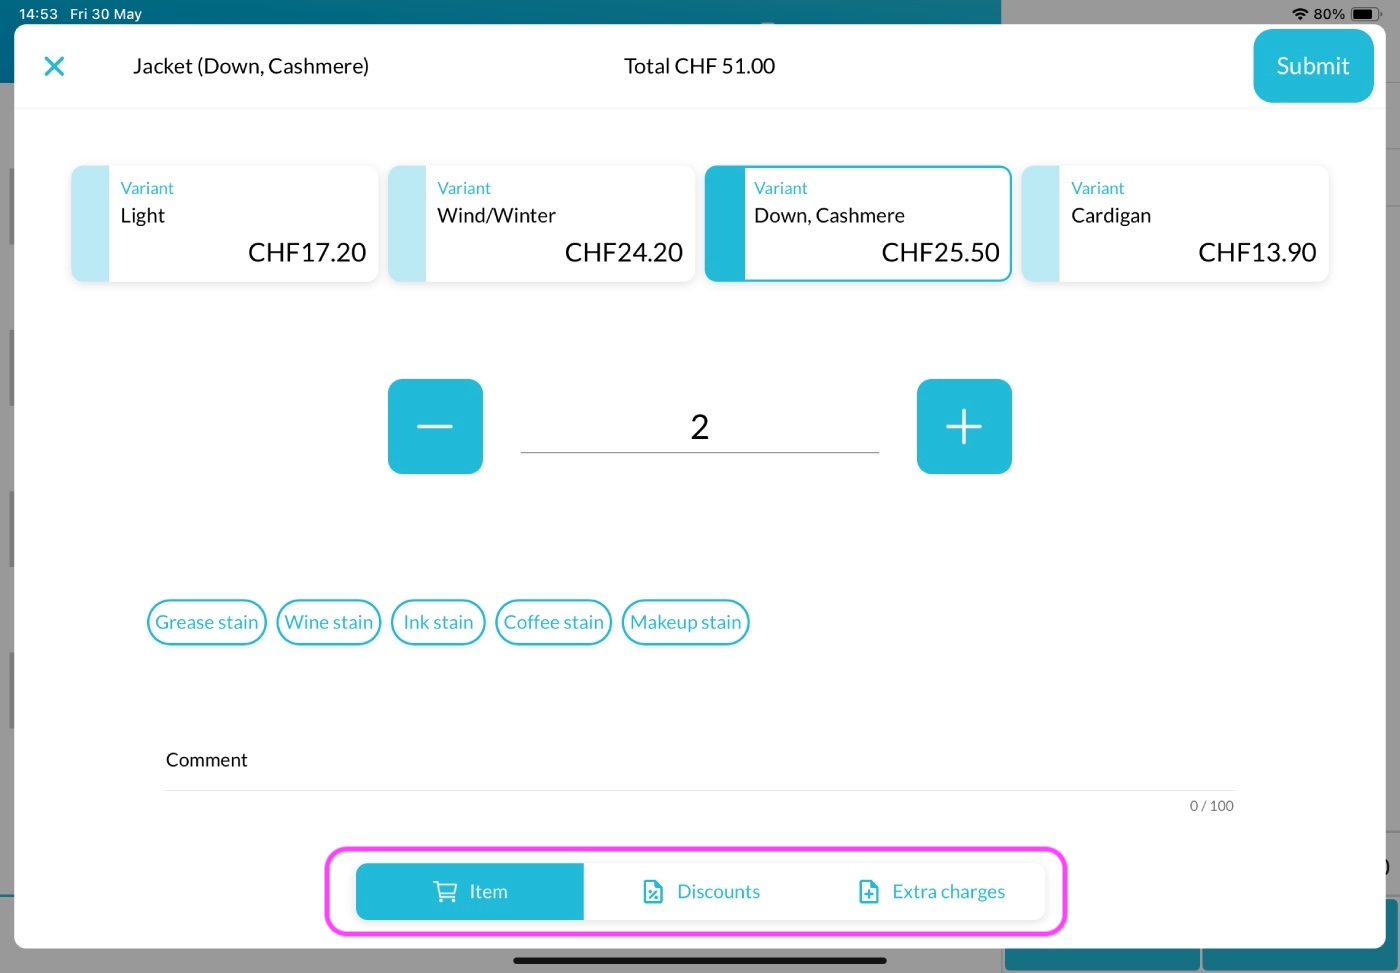Switch to the Item tab
The width and height of the screenshot is (1400, 973).
[x=470, y=891]
